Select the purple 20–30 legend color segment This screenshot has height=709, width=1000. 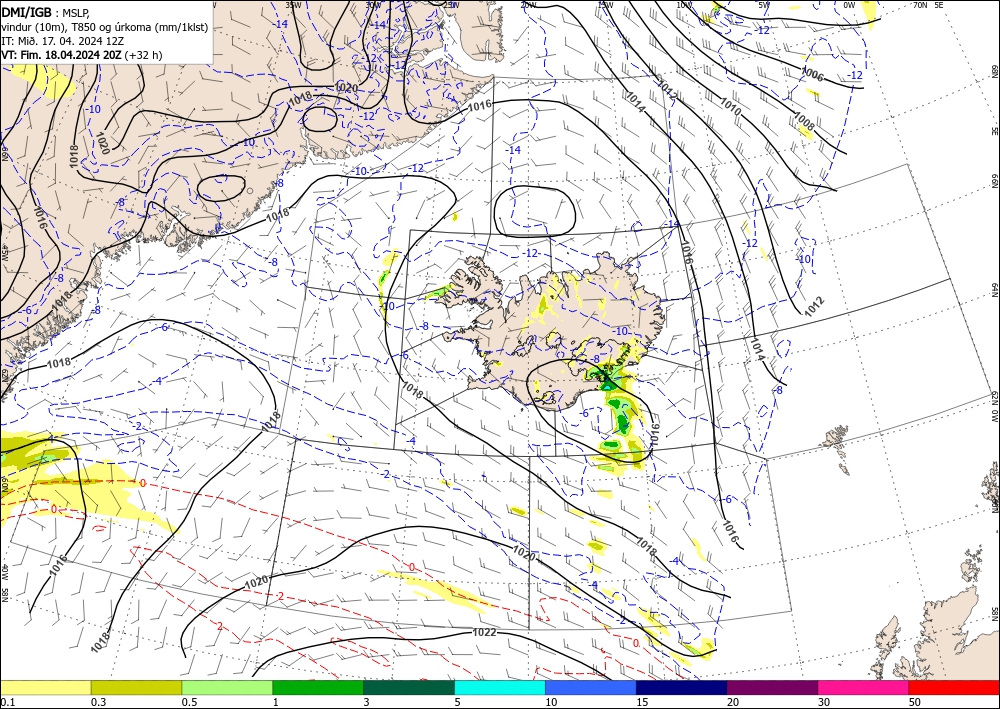tap(772, 687)
